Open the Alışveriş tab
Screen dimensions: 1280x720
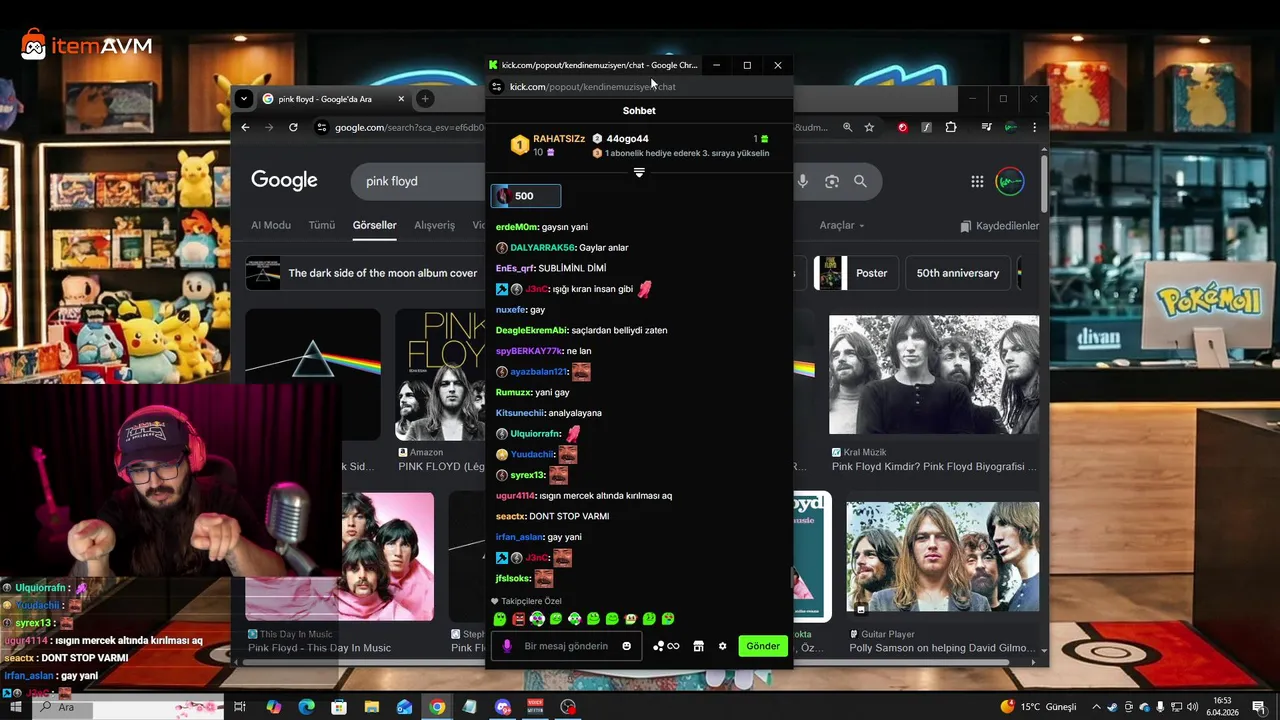pyautogui.click(x=434, y=225)
